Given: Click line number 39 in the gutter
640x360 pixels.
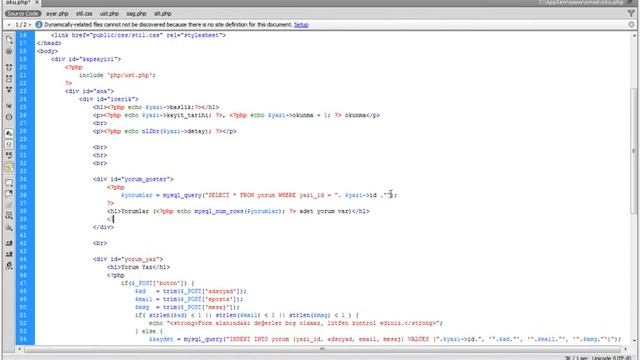Looking at the screenshot, I should 23,219.
